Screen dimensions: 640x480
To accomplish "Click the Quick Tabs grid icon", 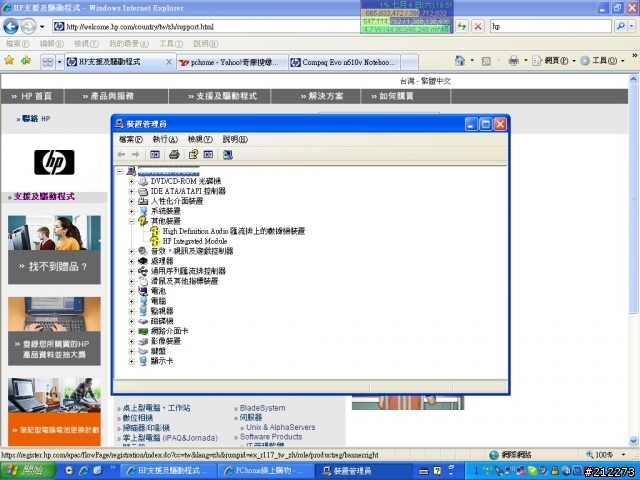I will (x=48, y=62).
